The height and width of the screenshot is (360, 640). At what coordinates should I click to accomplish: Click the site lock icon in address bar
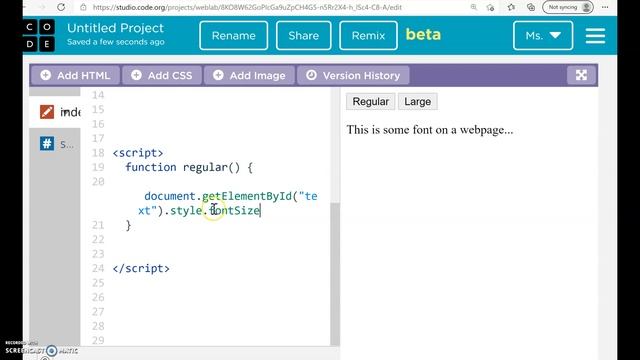click(84, 7)
